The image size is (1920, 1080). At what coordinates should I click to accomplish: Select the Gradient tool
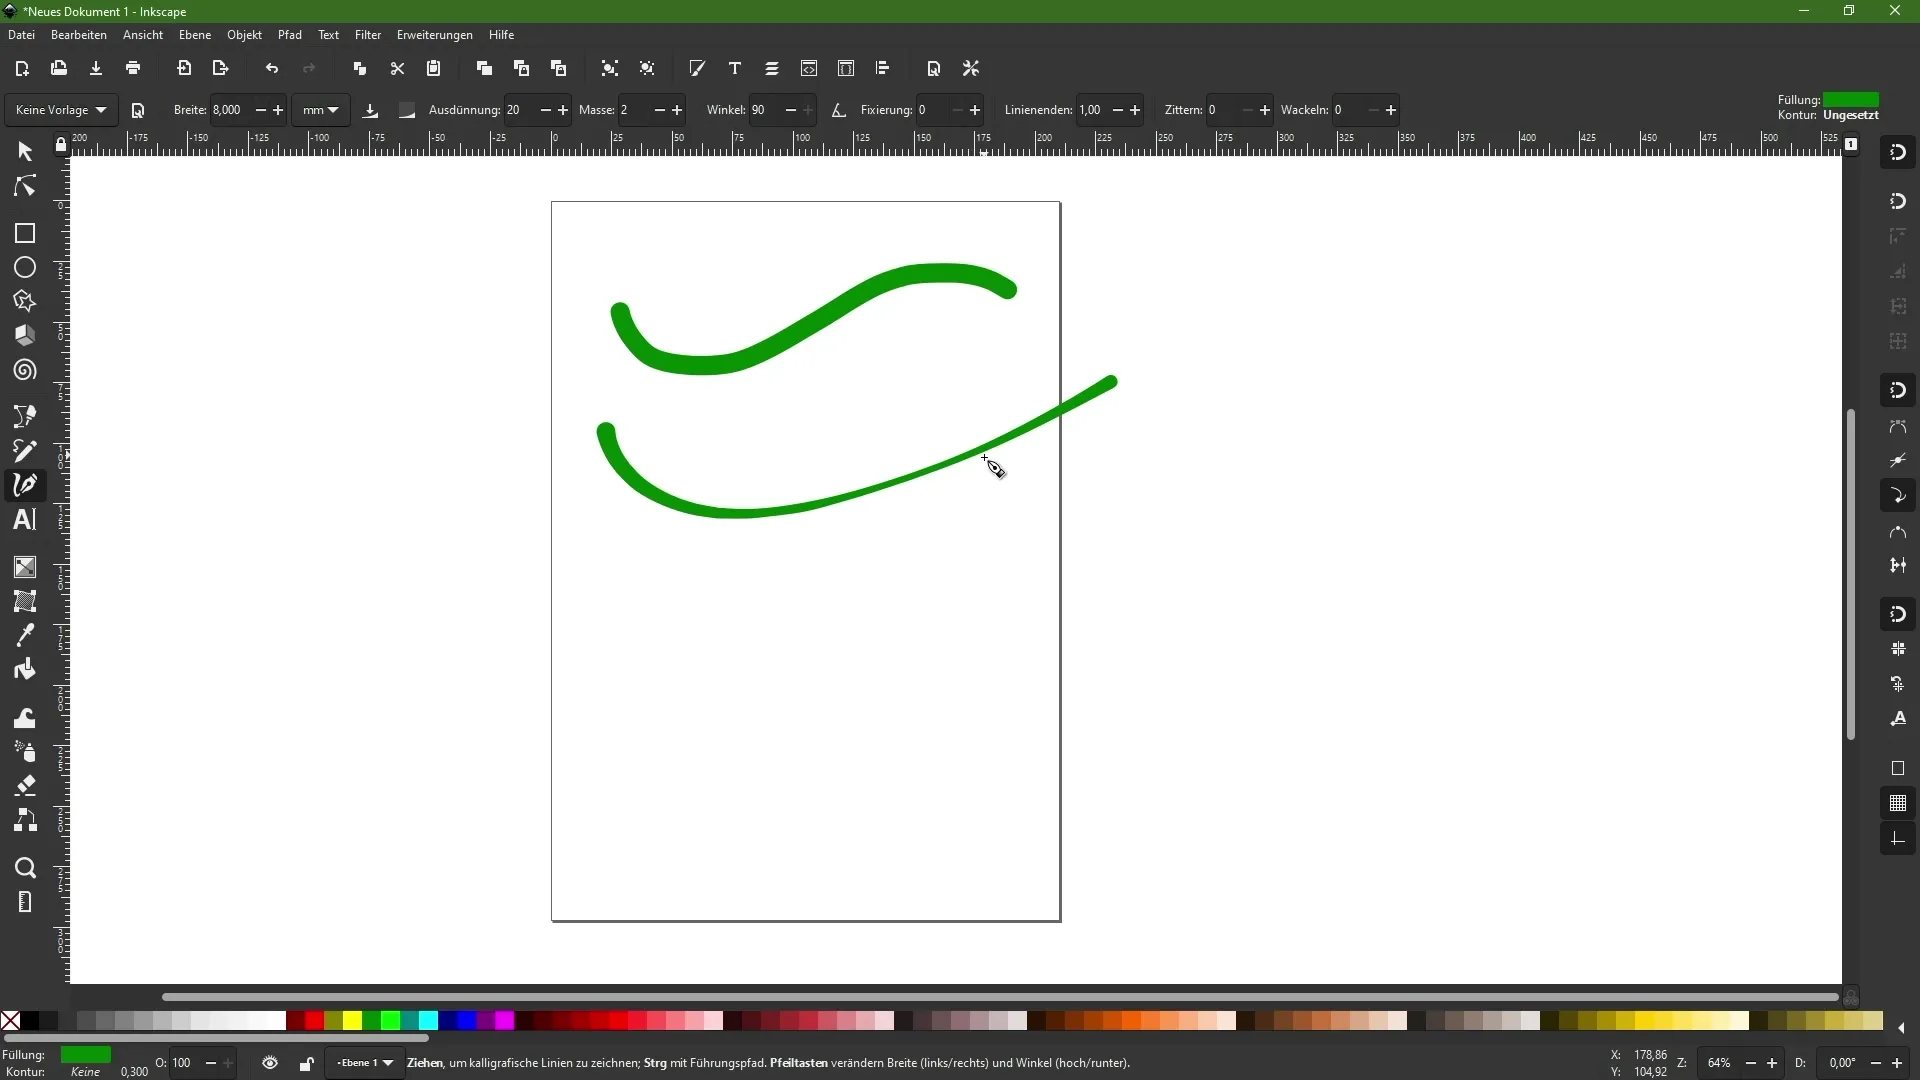25,567
